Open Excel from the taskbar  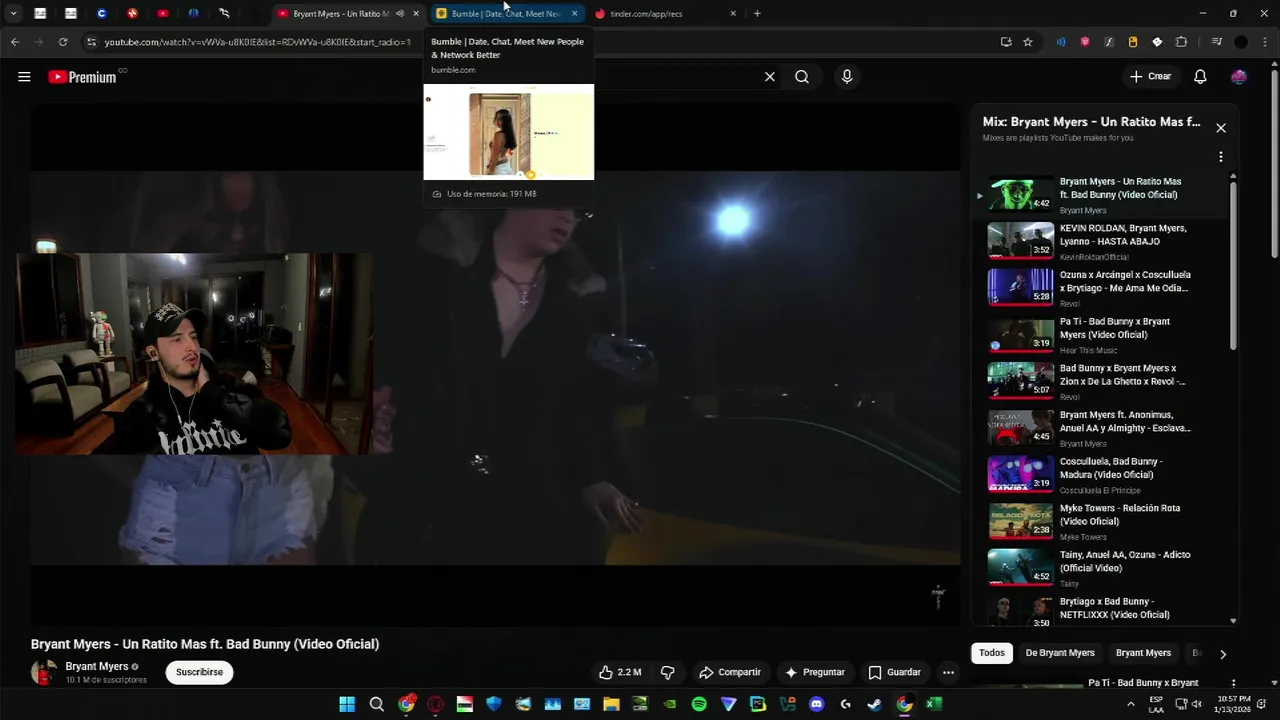[x=933, y=704]
